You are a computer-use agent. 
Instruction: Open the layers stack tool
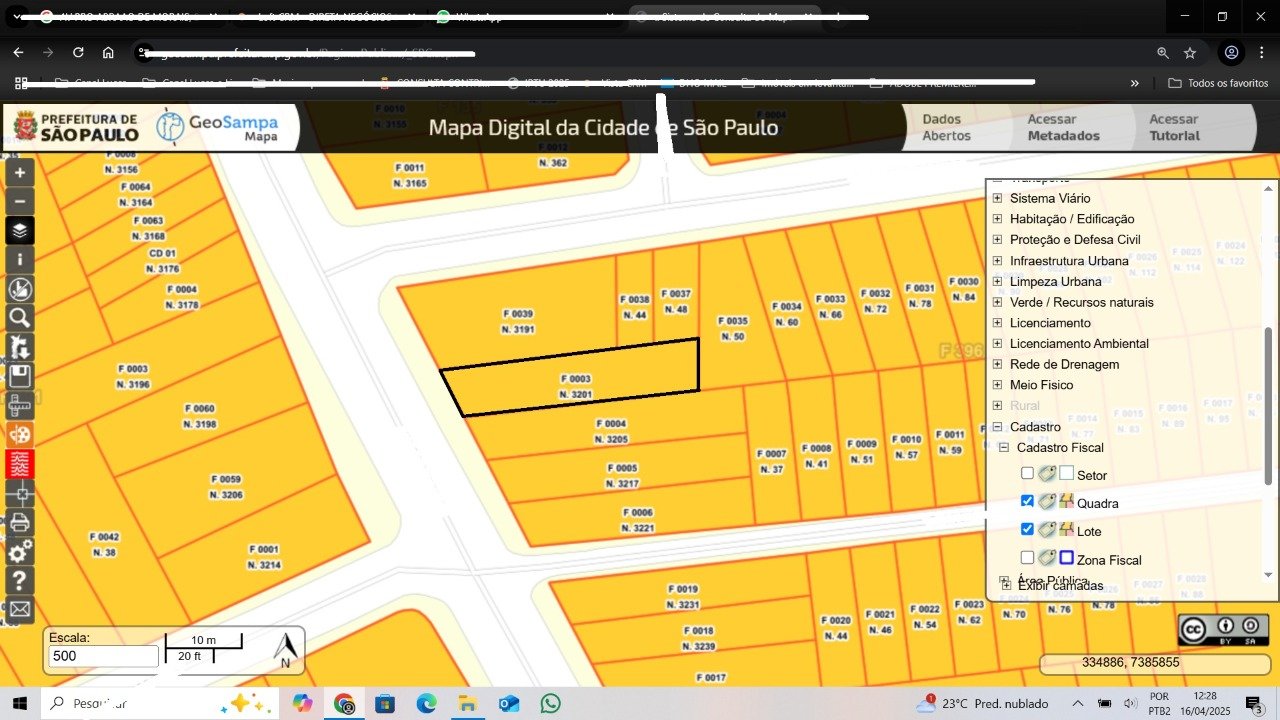click(20, 231)
